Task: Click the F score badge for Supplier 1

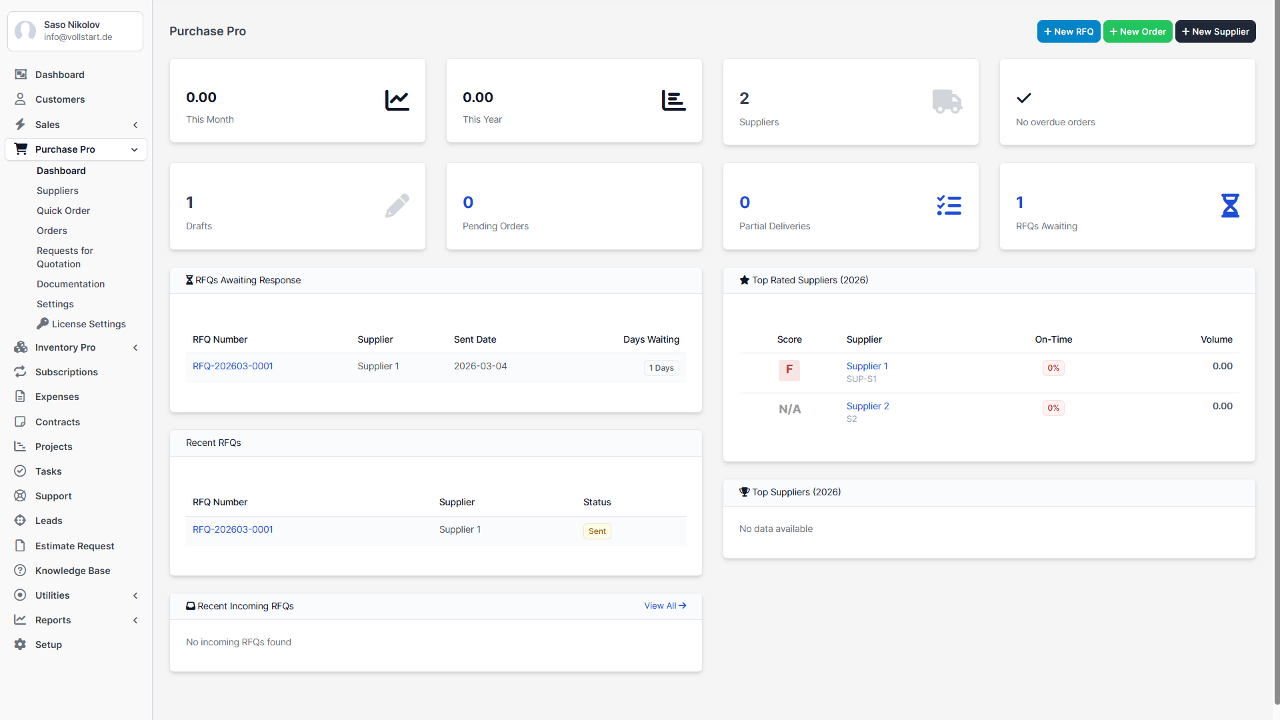Action: tap(789, 370)
